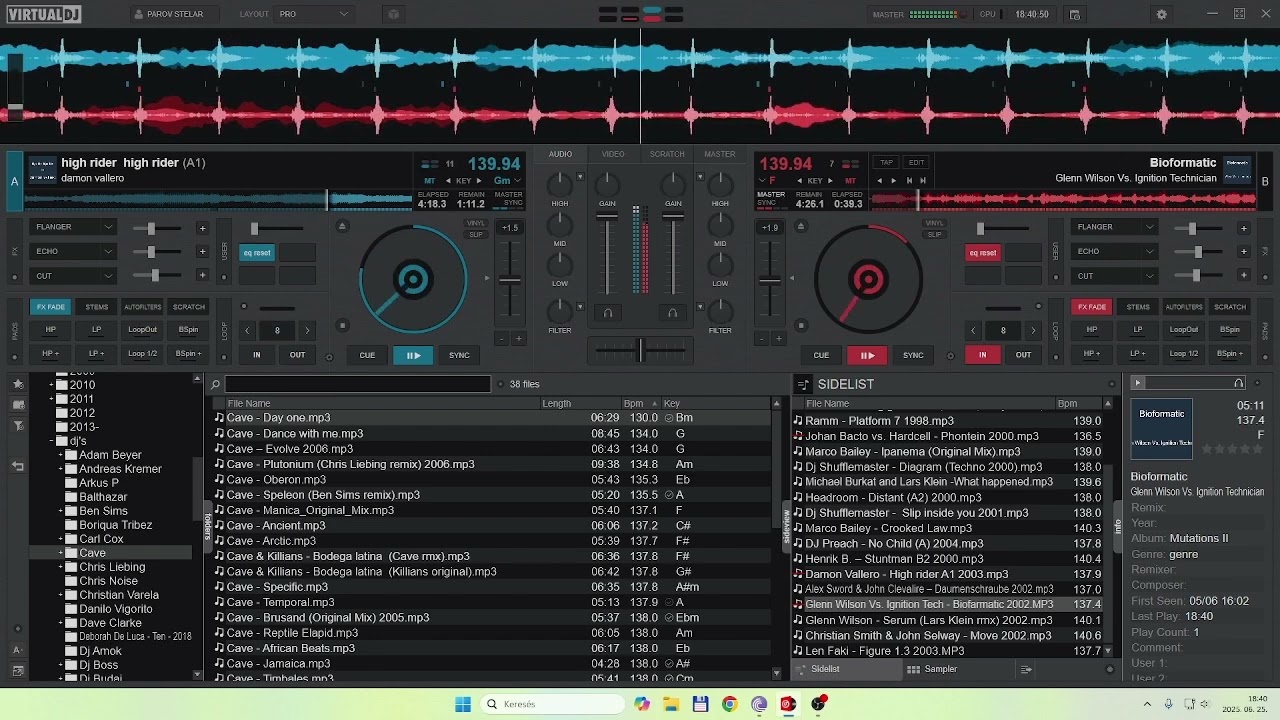The height and width of the screenshot is (720, 1280).
Task: Open the ECHO effect dropdown on deck A
Action: click(74, 251)
